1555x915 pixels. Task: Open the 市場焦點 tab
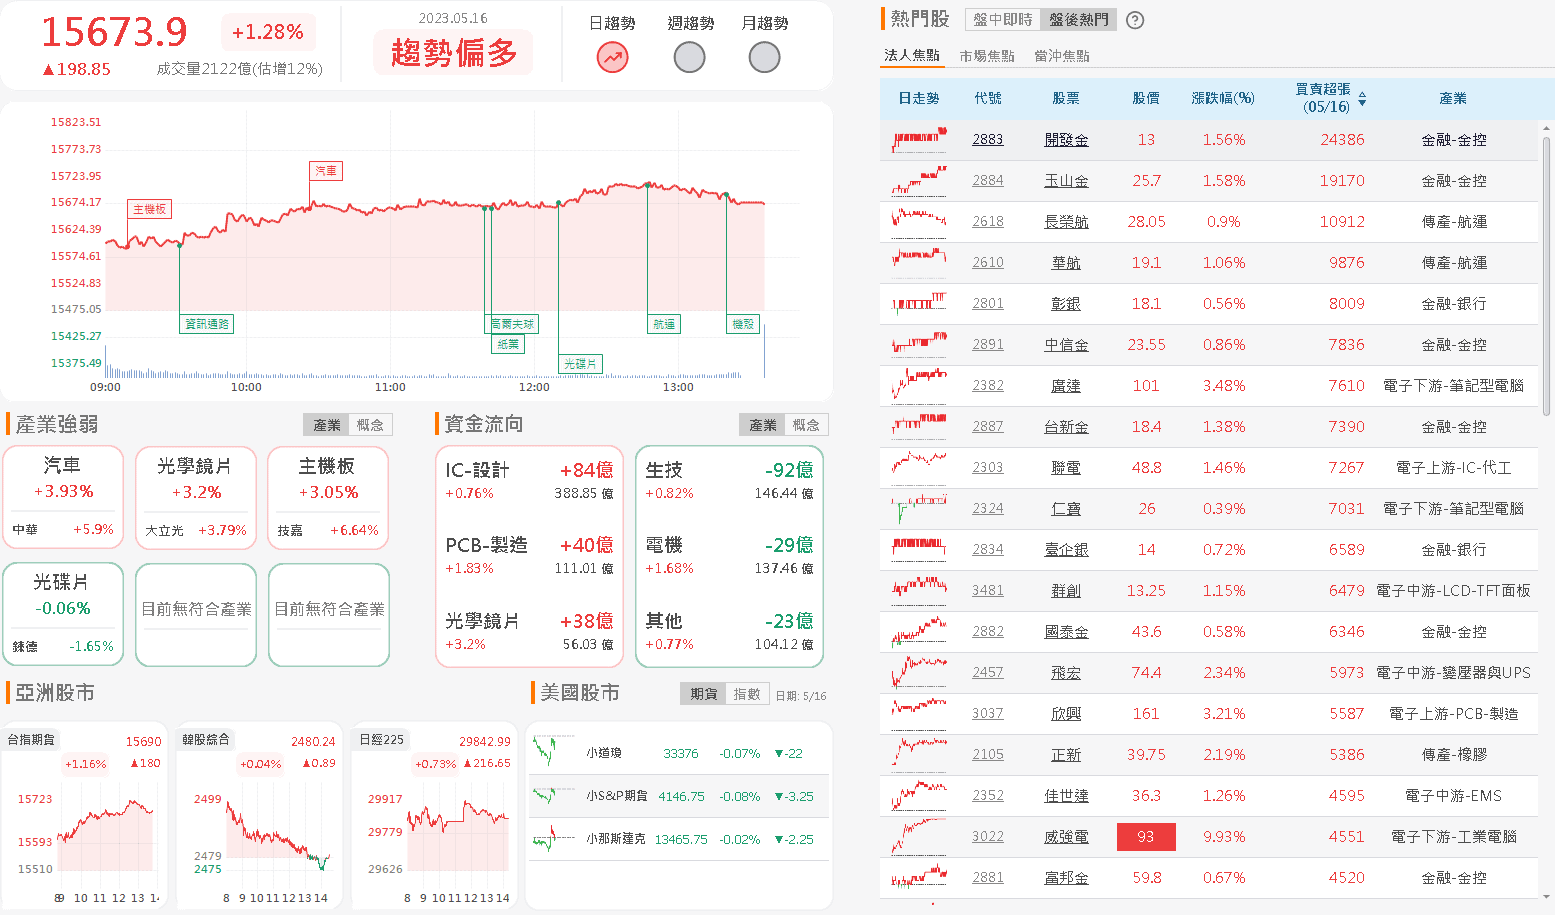987,56
